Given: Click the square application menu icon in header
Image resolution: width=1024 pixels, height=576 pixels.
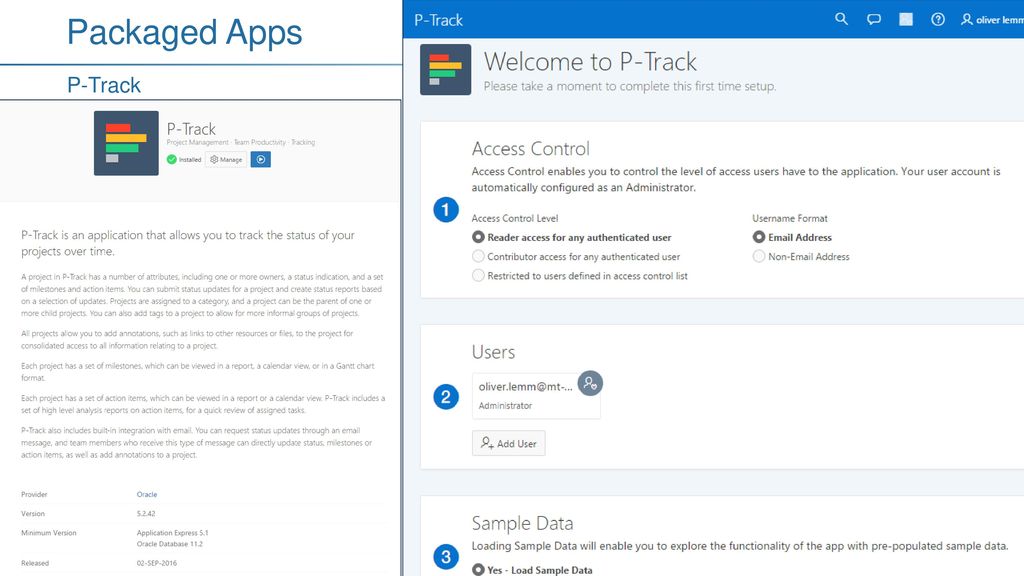Looking at the screenshot, I should coord(906,20).
